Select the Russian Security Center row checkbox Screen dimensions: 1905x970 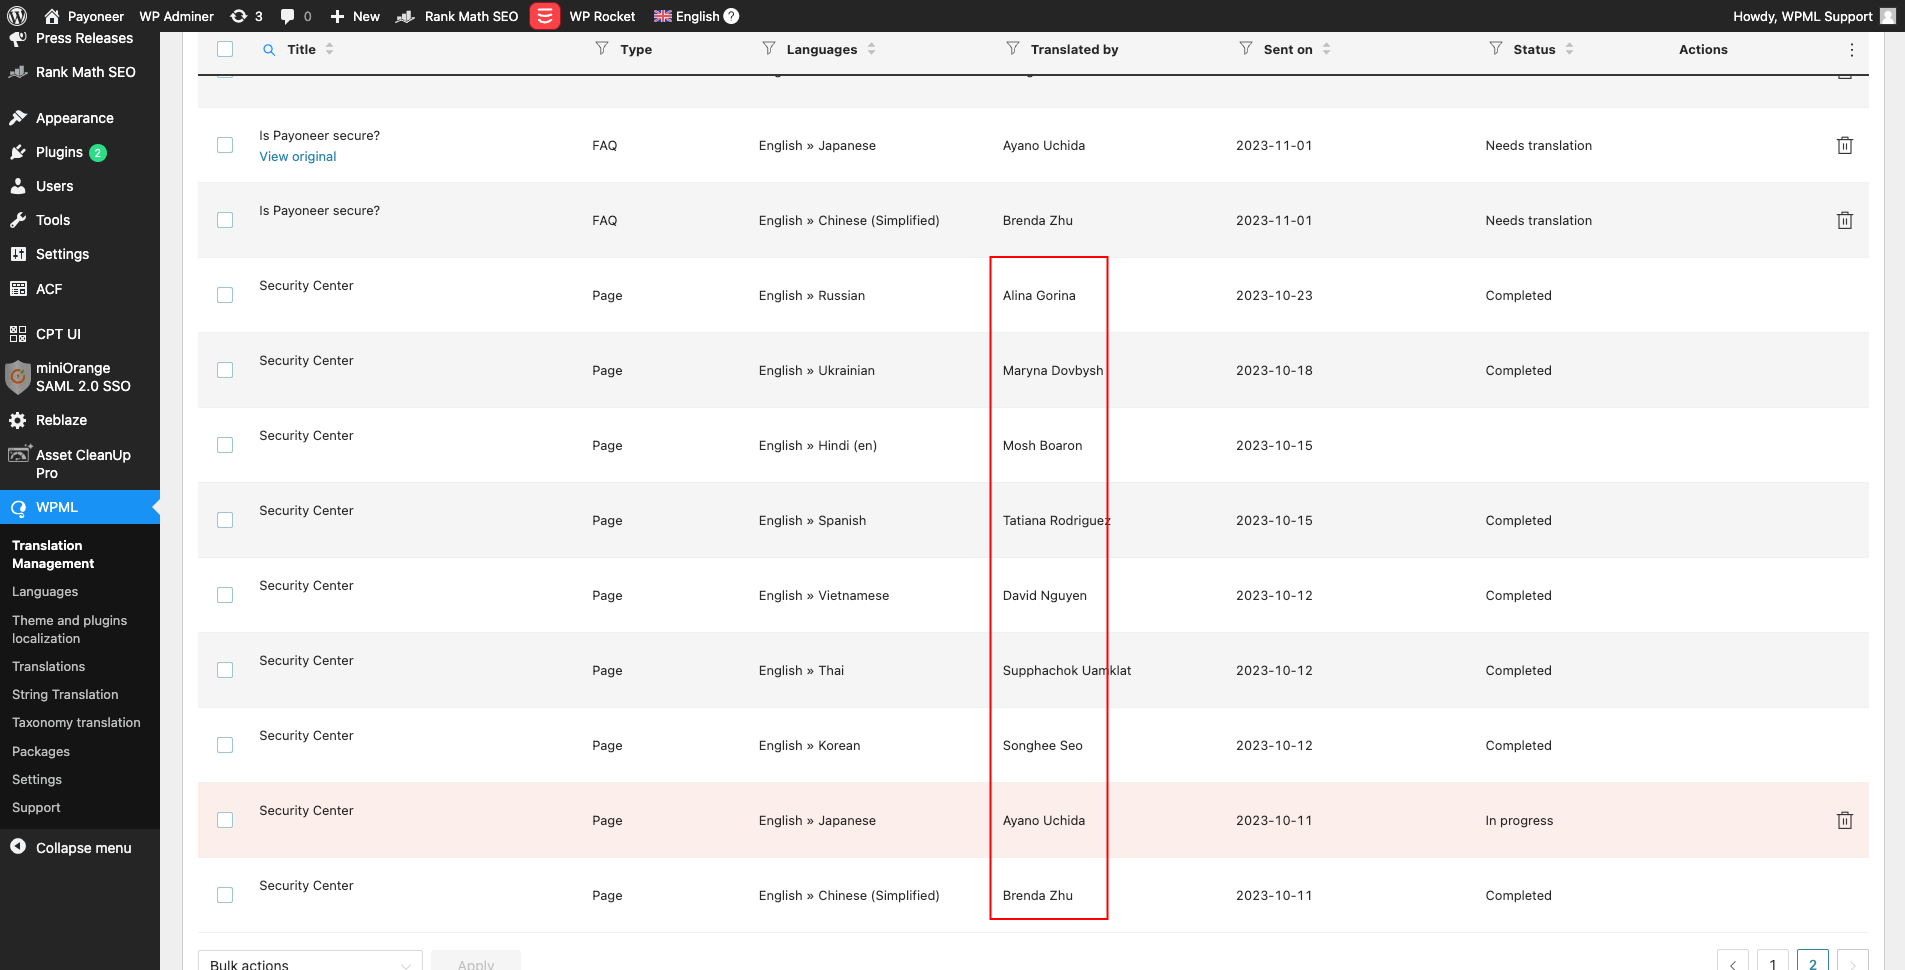(225, 295)
